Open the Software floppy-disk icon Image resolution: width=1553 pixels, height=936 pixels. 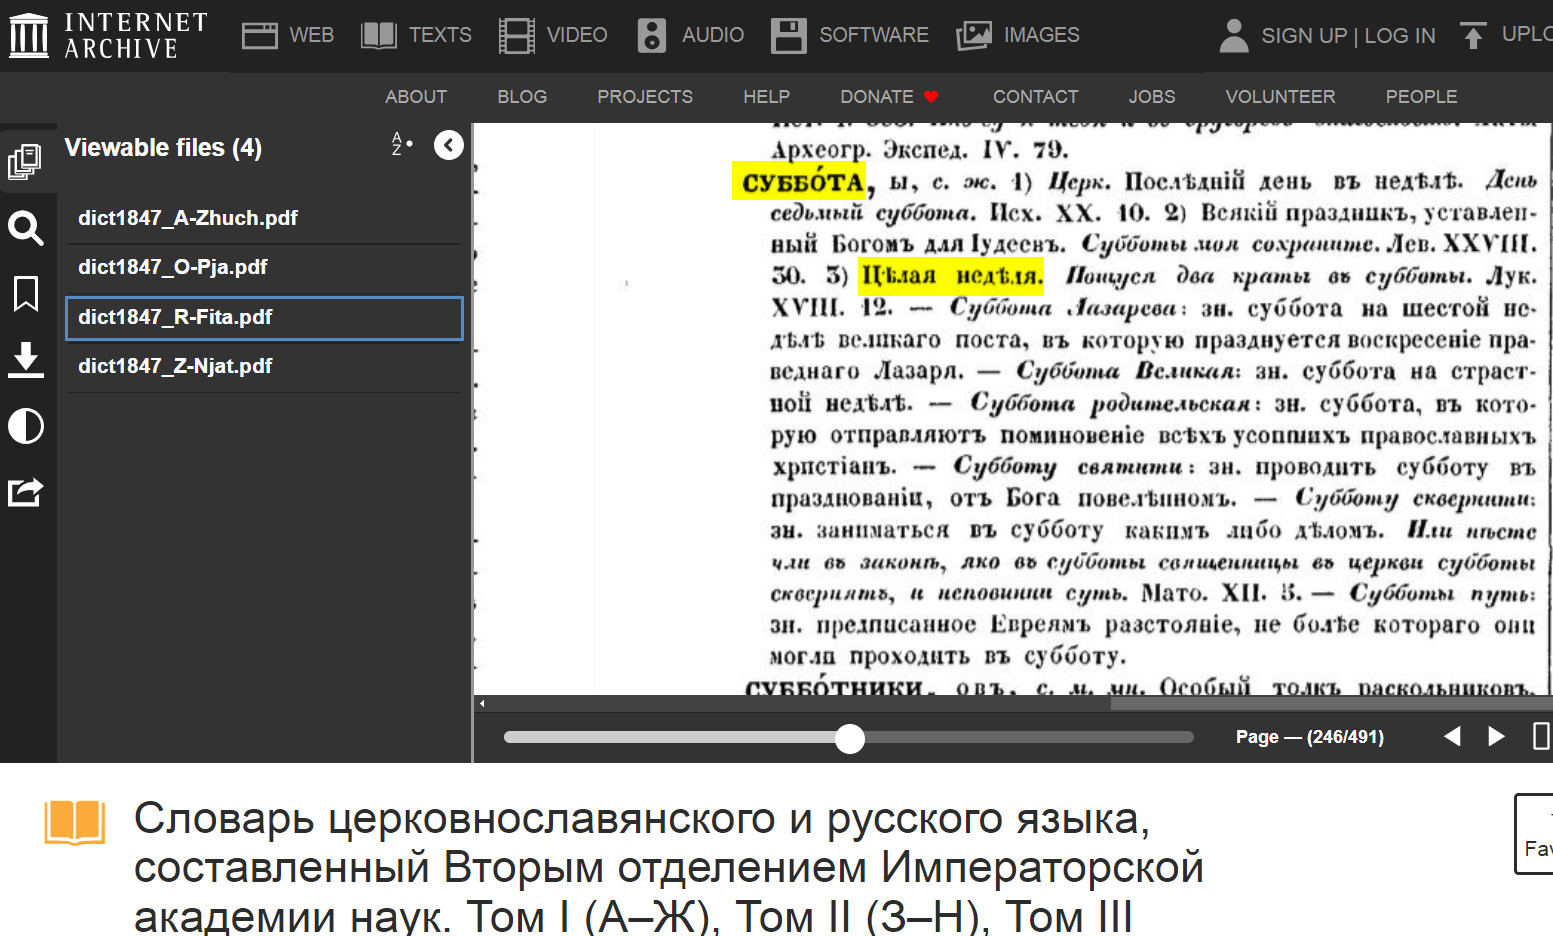coord(788,35)
